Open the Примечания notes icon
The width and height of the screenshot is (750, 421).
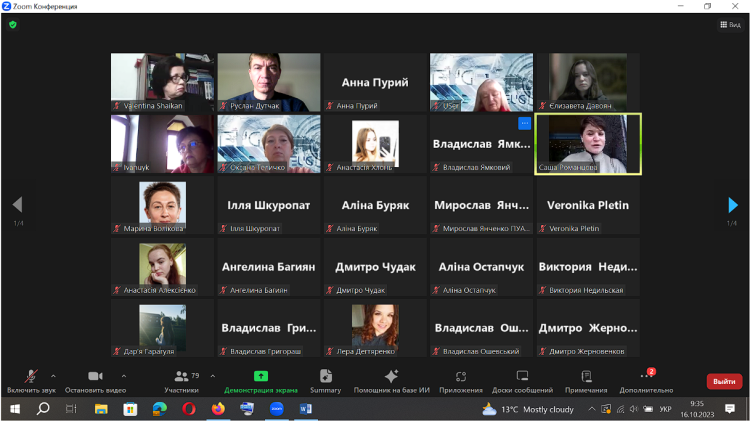586,380
